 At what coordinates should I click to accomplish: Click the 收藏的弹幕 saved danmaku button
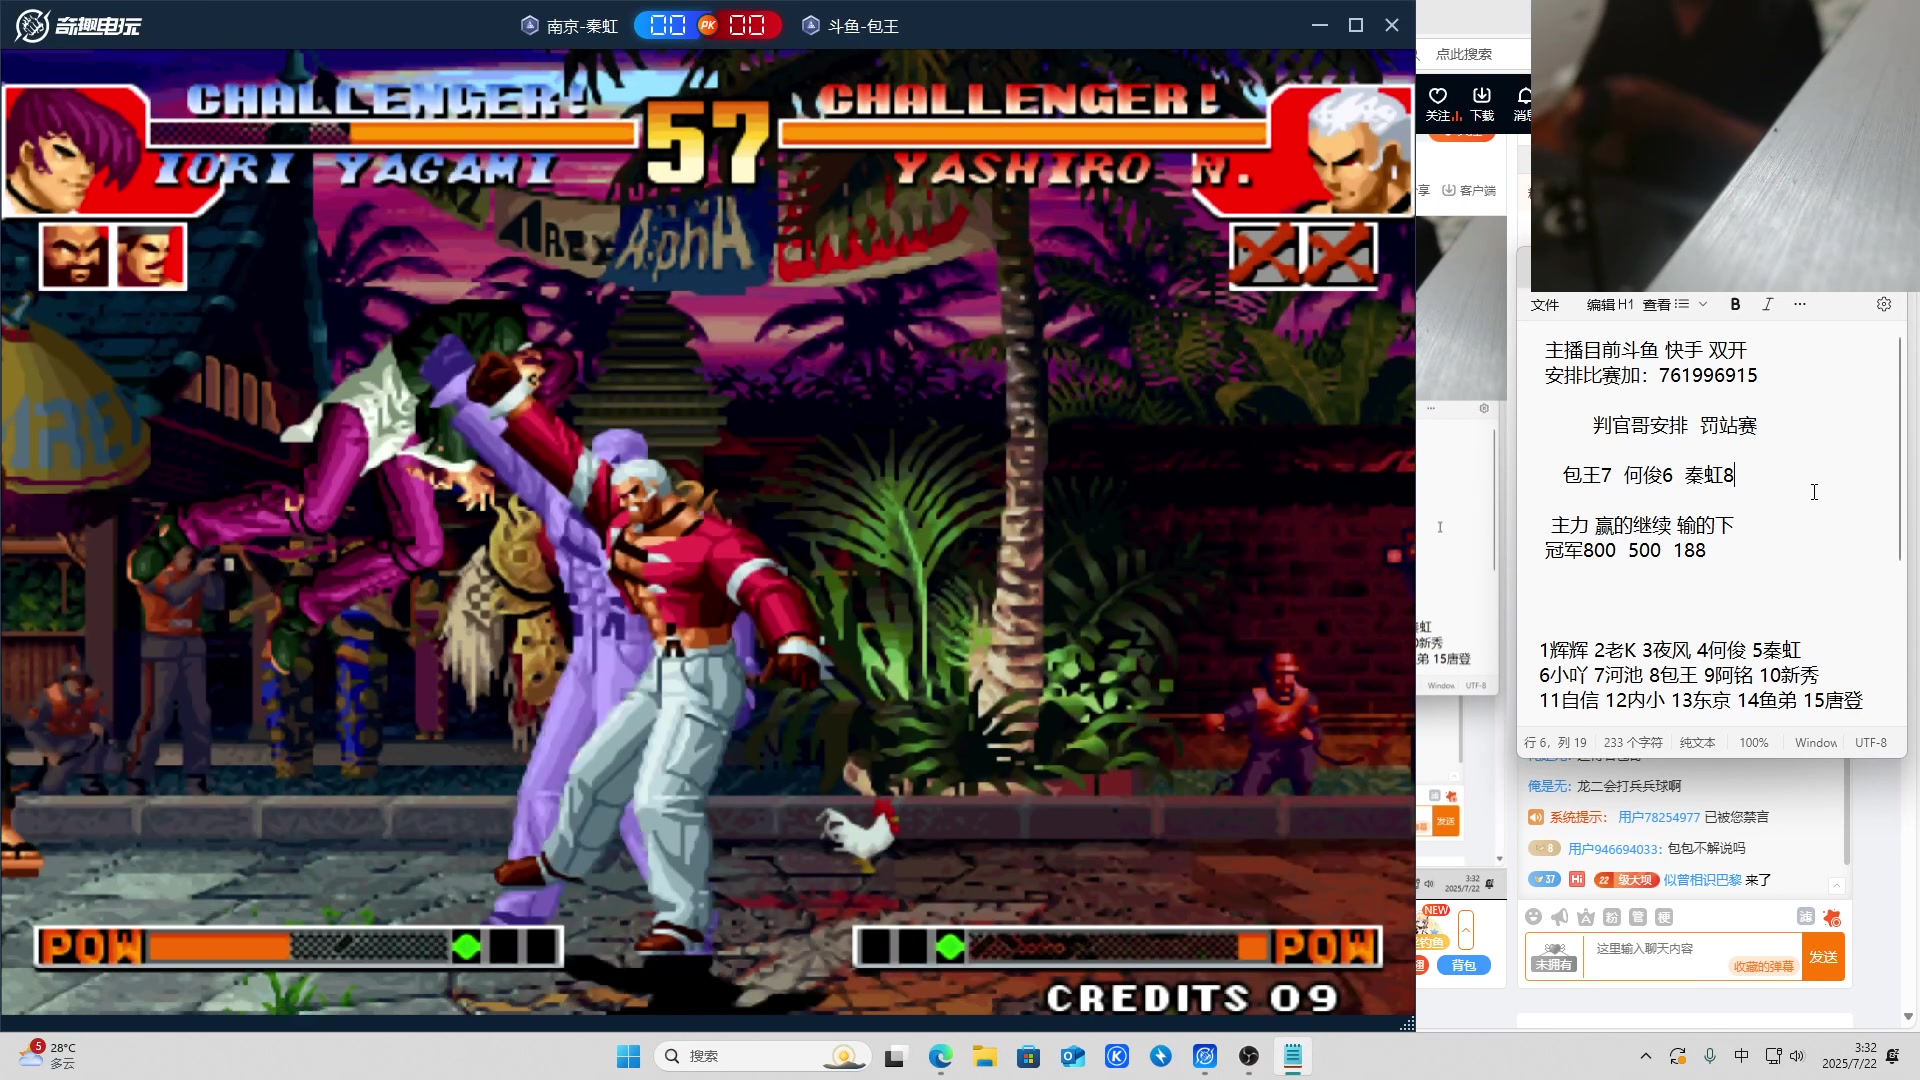click(x=1763, y=966)
